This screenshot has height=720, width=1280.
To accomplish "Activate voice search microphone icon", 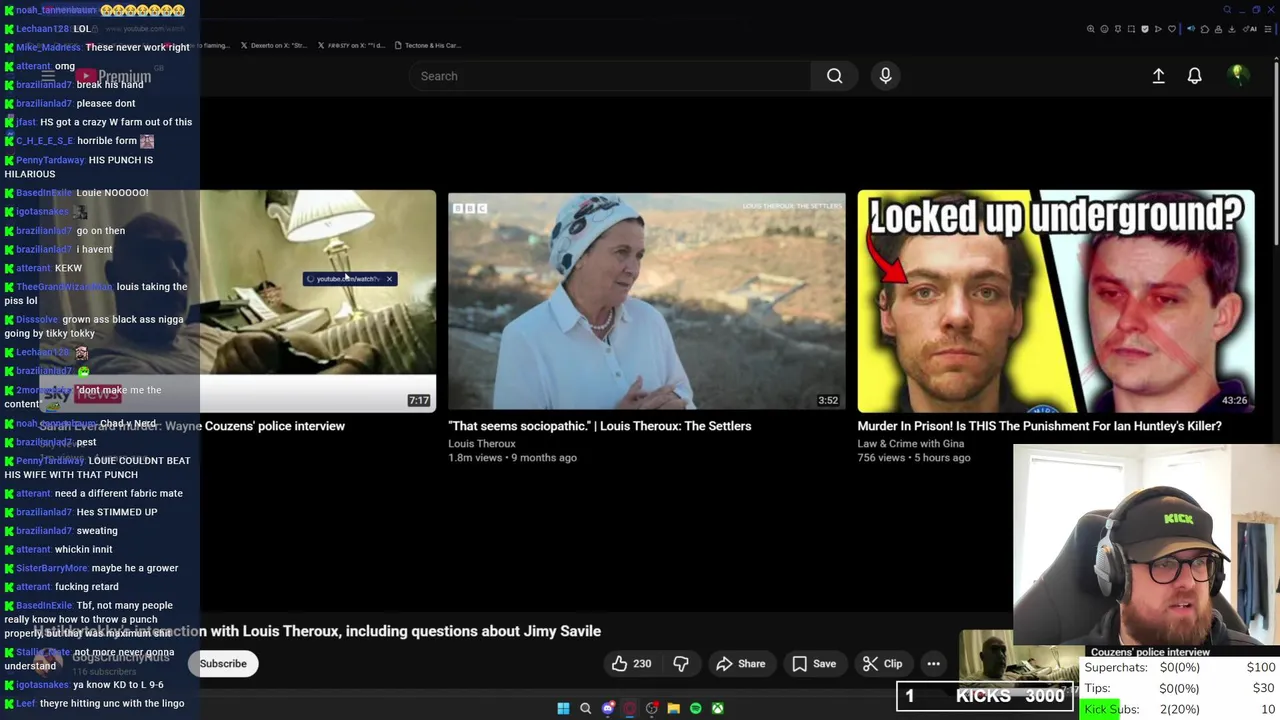I will coord(885,76).
